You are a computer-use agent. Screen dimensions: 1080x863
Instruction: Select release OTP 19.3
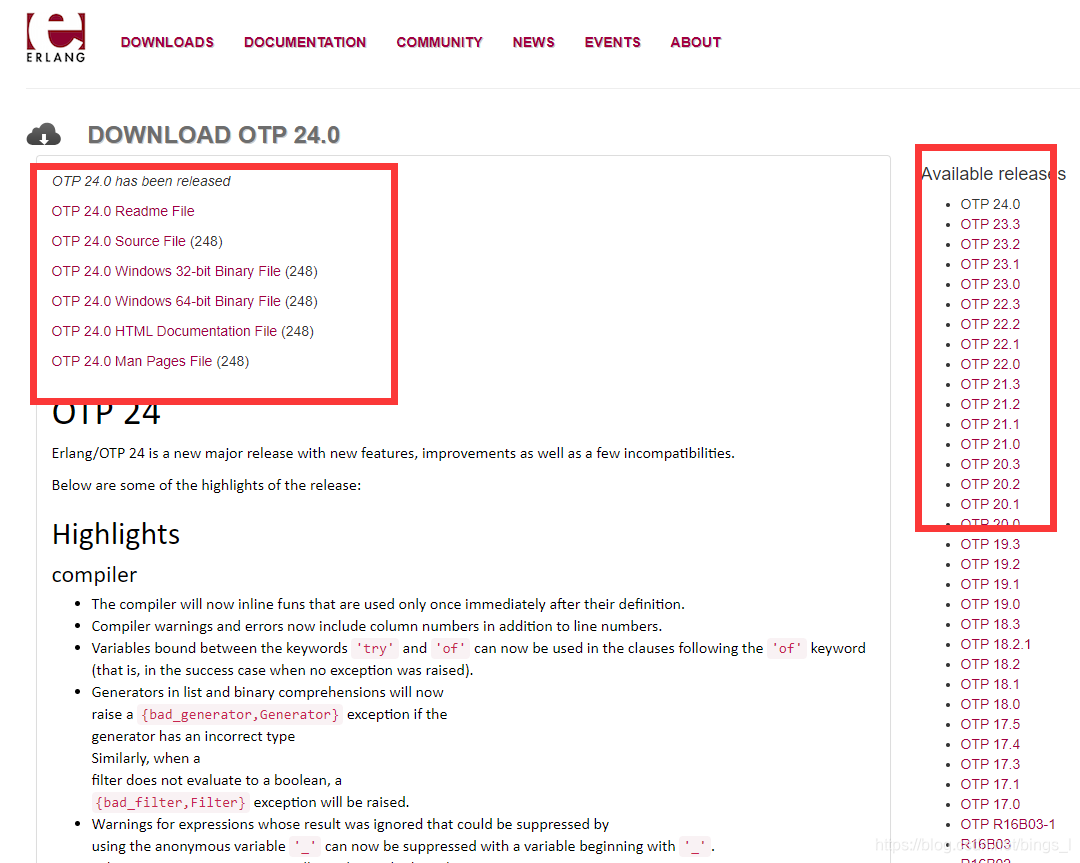tap(990, 544)
